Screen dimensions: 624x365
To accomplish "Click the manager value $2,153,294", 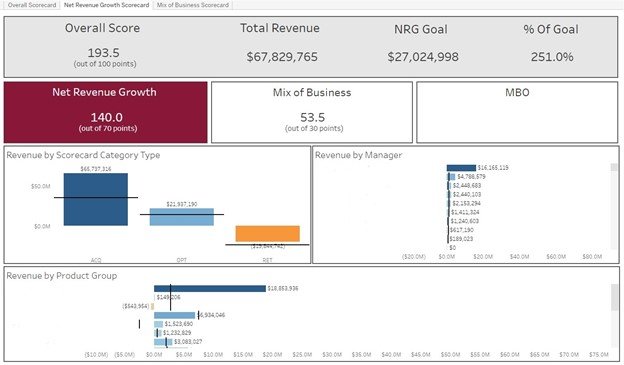I will point(466,203).
